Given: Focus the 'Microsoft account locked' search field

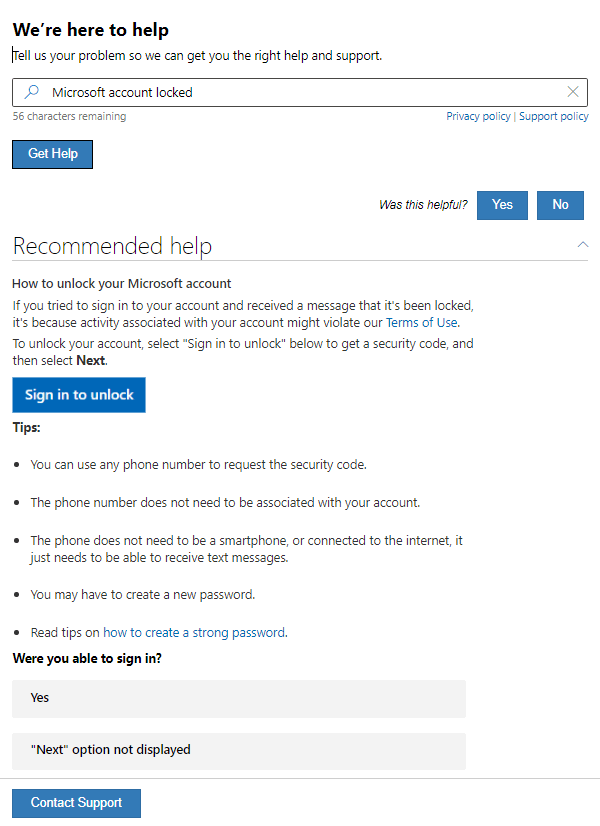Looking at the screenshot, I should 300,93.
